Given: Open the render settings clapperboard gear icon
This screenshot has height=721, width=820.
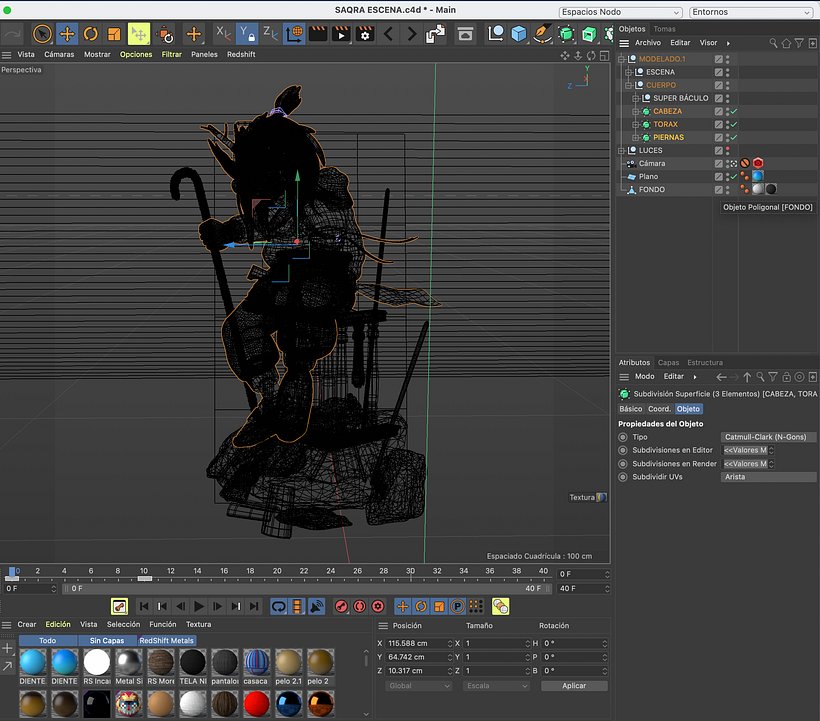Looking at the screenshot, I should pyautogui.click(x=365, y=35).
